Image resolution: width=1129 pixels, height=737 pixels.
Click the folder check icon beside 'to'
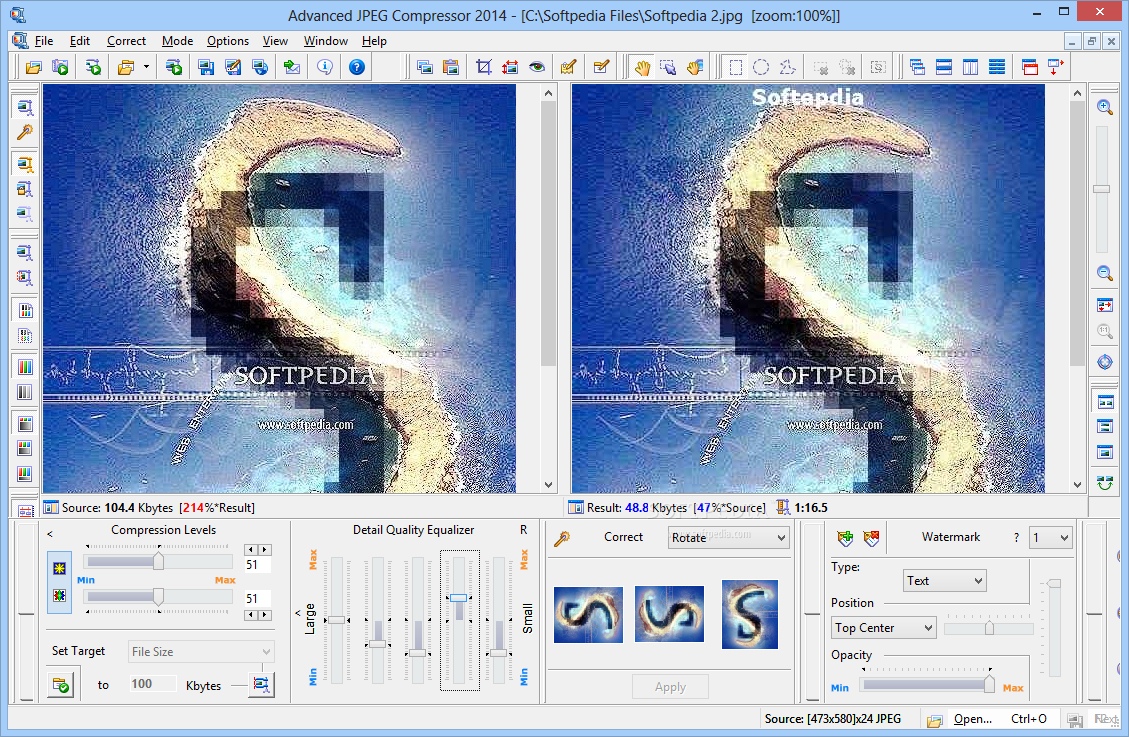click(61, 684)
